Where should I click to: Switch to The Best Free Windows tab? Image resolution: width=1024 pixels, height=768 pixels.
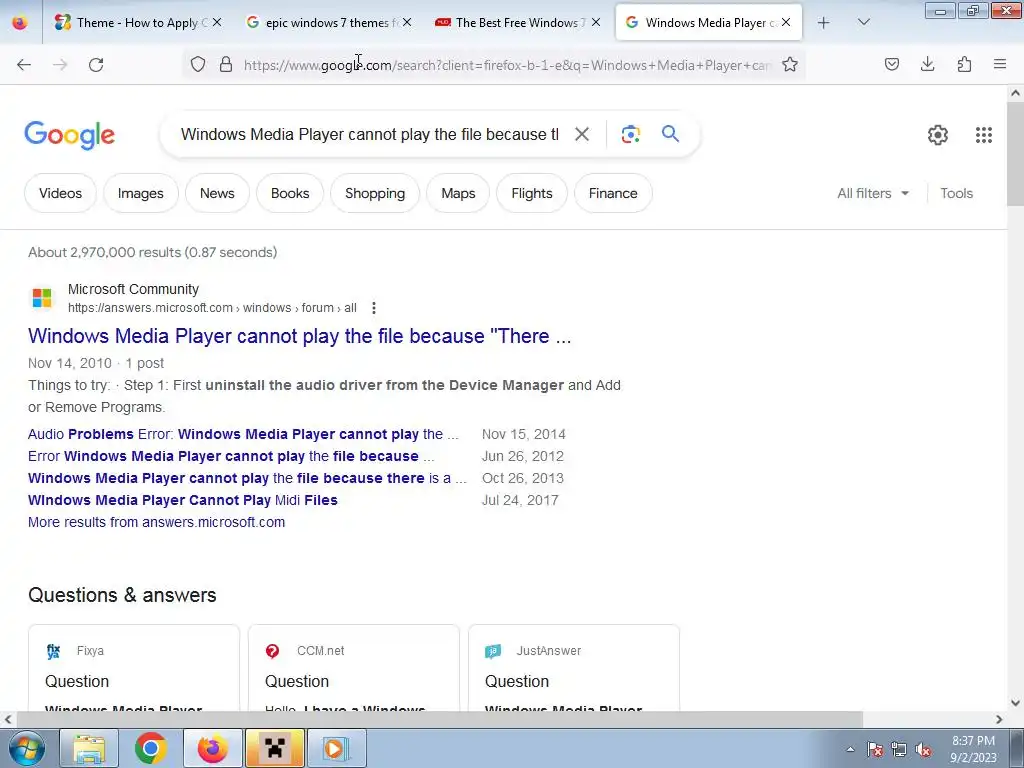pos(516,23)
